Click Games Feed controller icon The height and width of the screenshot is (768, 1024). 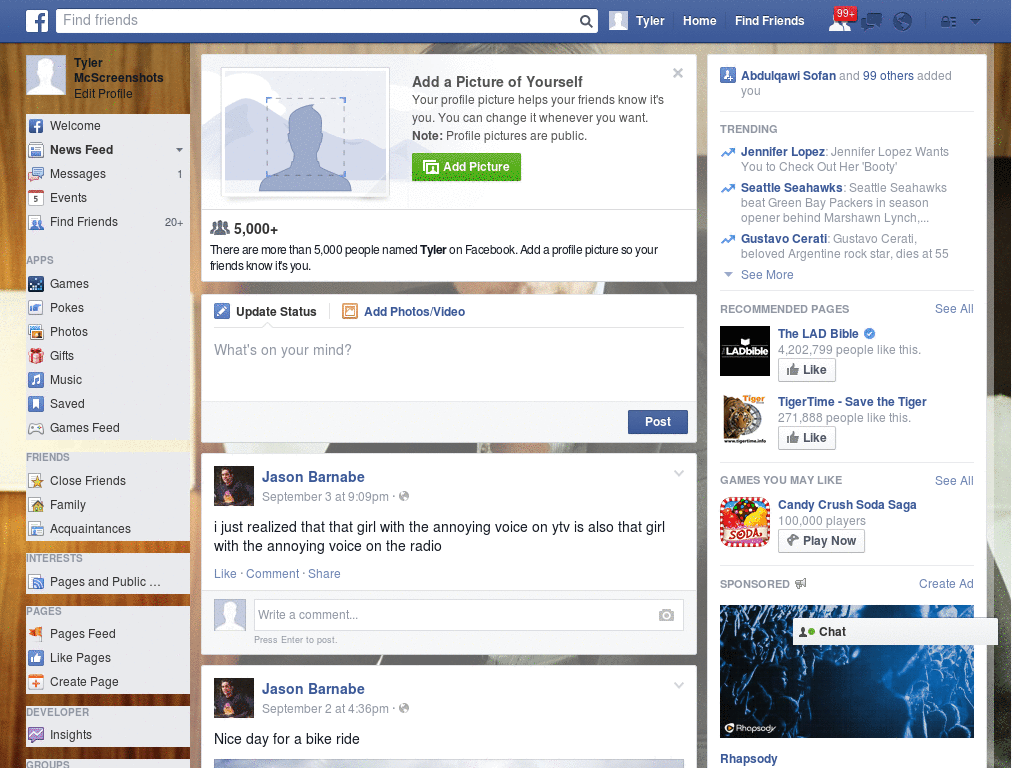click(x=36, y=428)
